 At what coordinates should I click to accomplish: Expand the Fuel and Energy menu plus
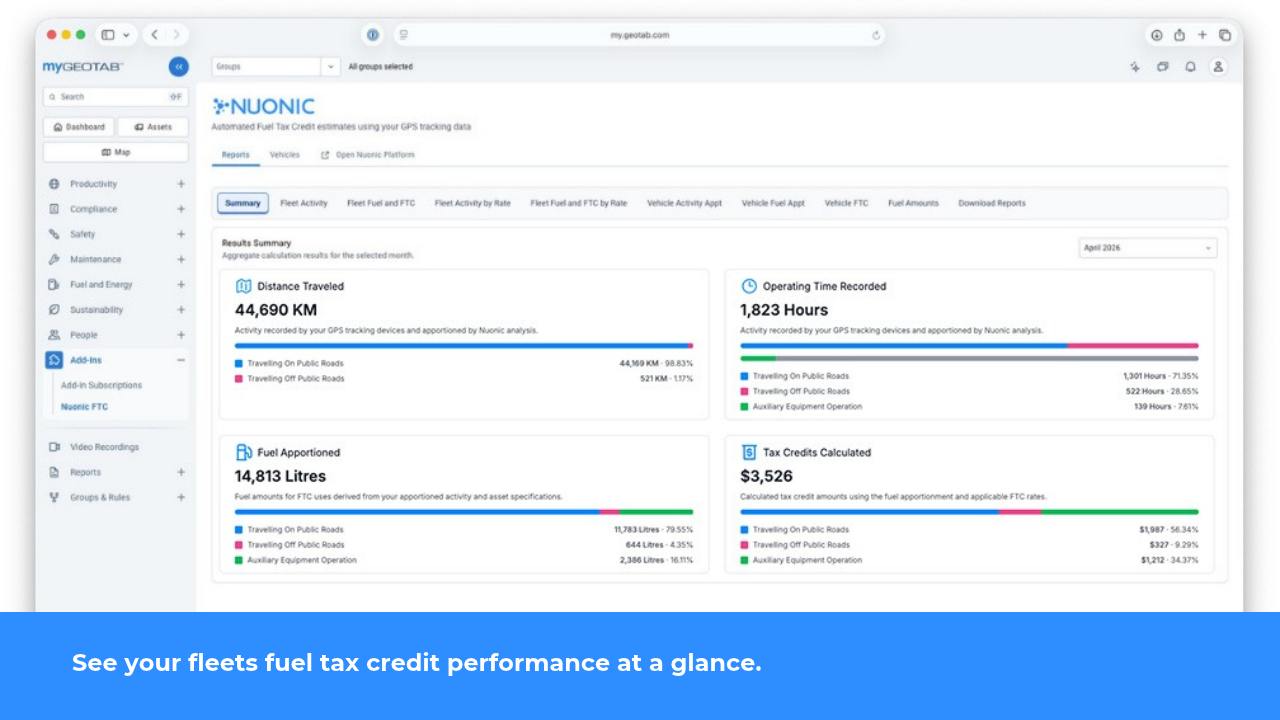[181, 284]
